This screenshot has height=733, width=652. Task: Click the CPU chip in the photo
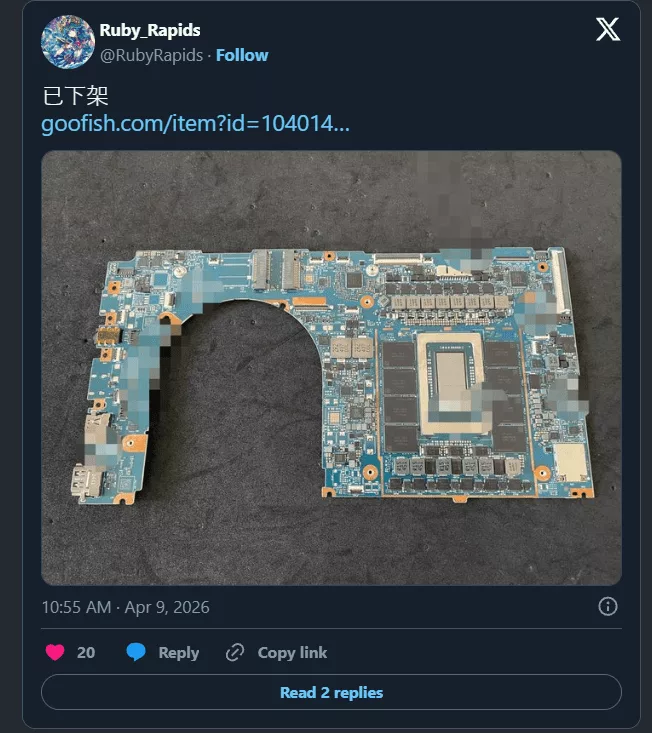tap(452, 382)
